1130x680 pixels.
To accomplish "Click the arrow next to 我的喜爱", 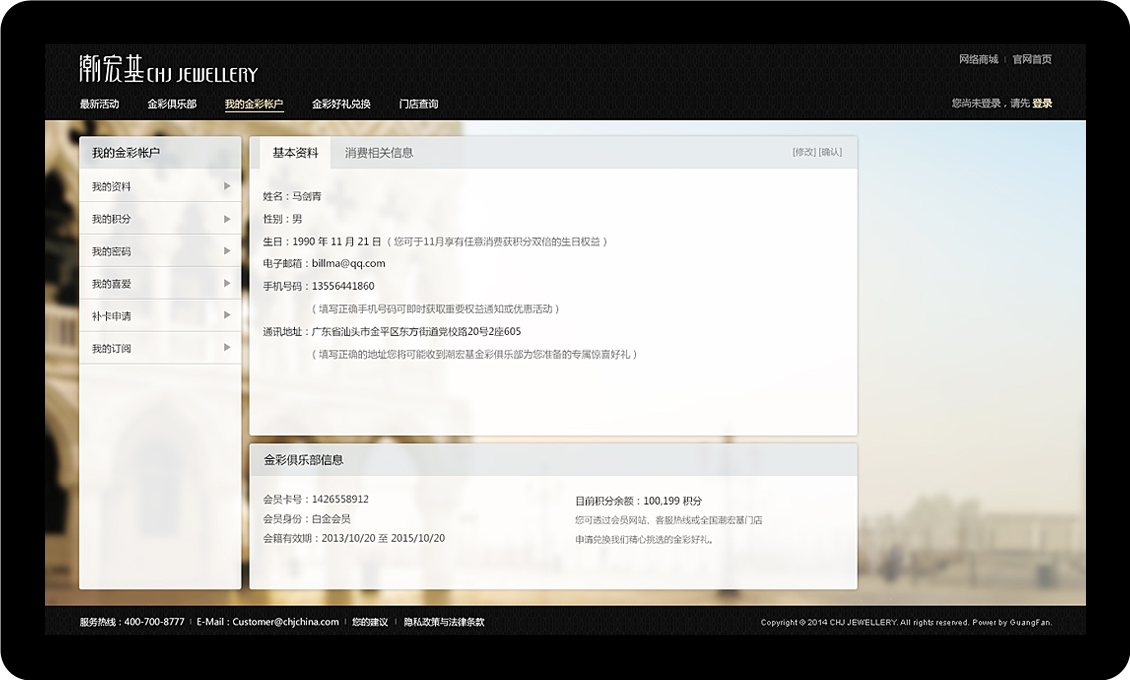I will pyautogui.click(x=227, y=283).
